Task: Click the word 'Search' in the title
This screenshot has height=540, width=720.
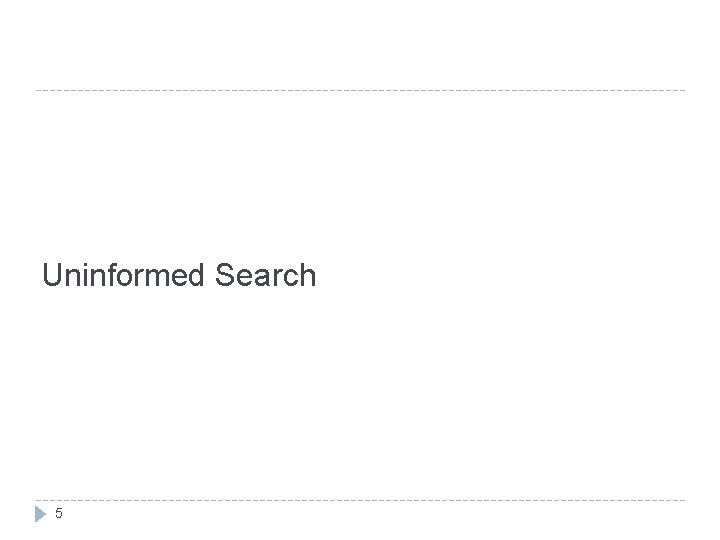Action: point(265,275)
